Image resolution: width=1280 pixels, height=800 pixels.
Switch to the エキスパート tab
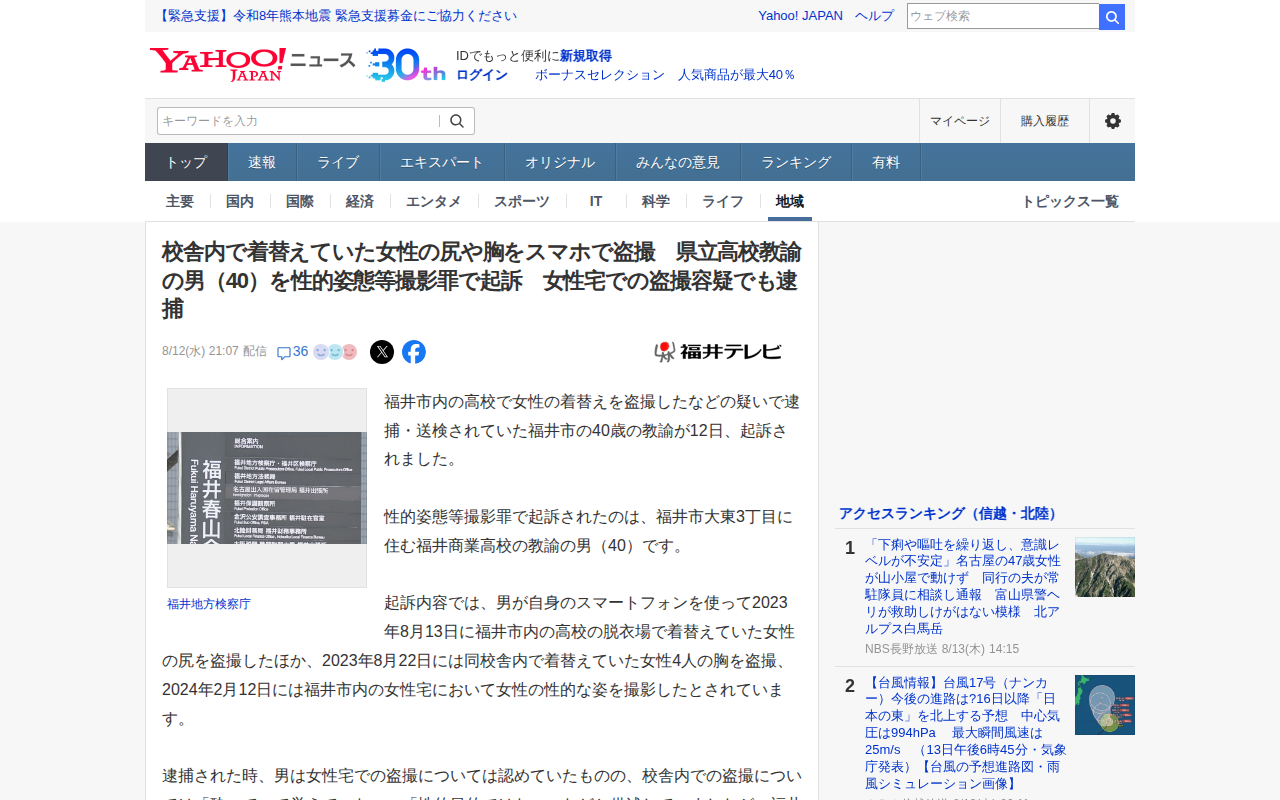point(442,162)
